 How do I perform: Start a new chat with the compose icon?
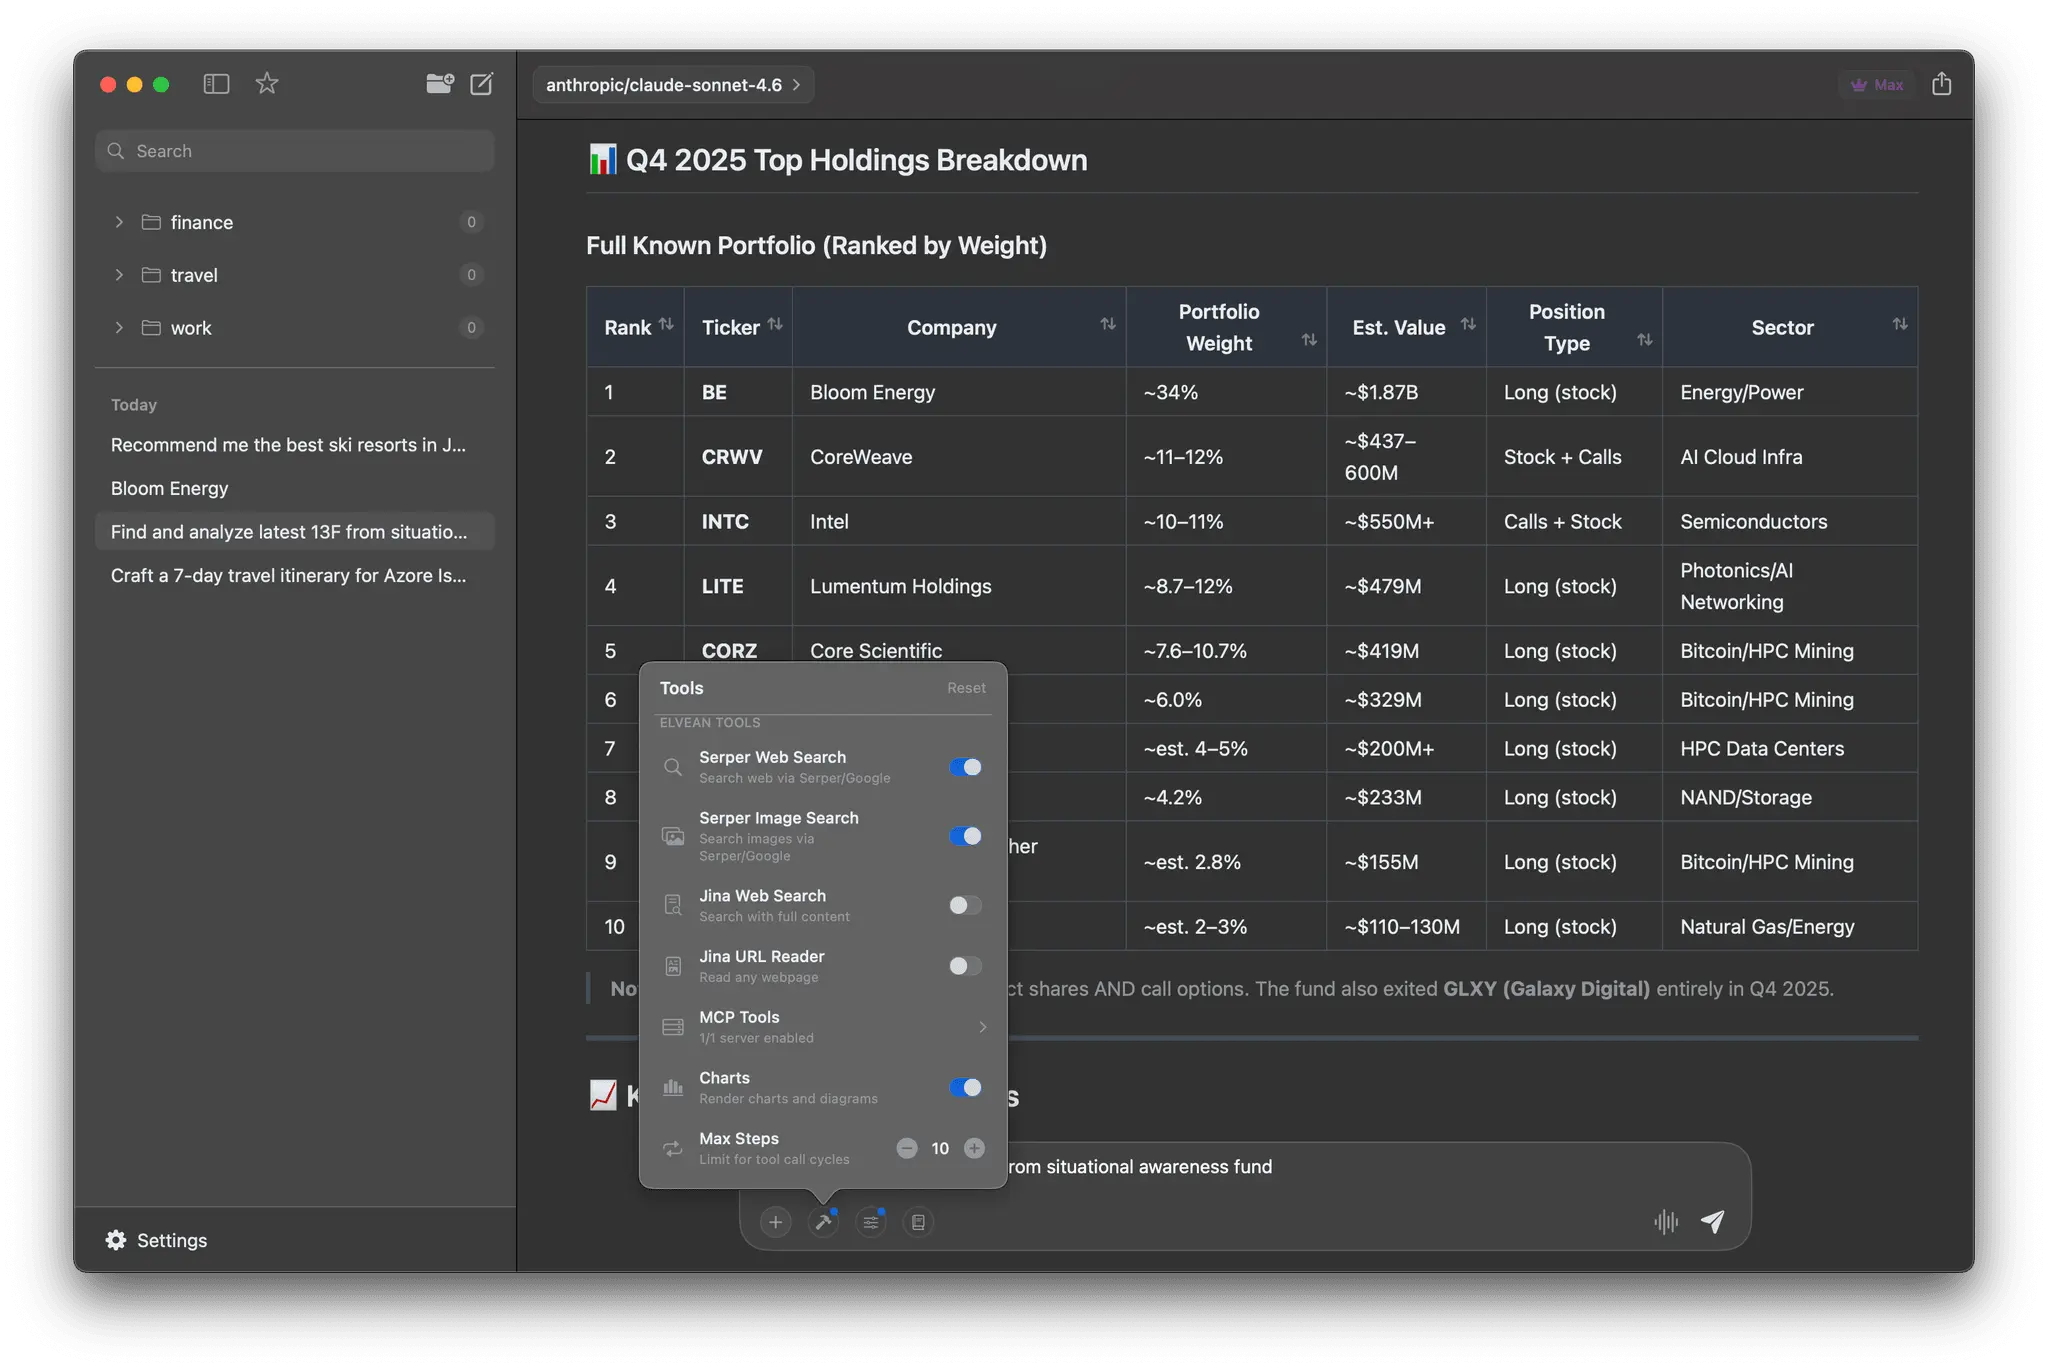[x=482, y=84]
